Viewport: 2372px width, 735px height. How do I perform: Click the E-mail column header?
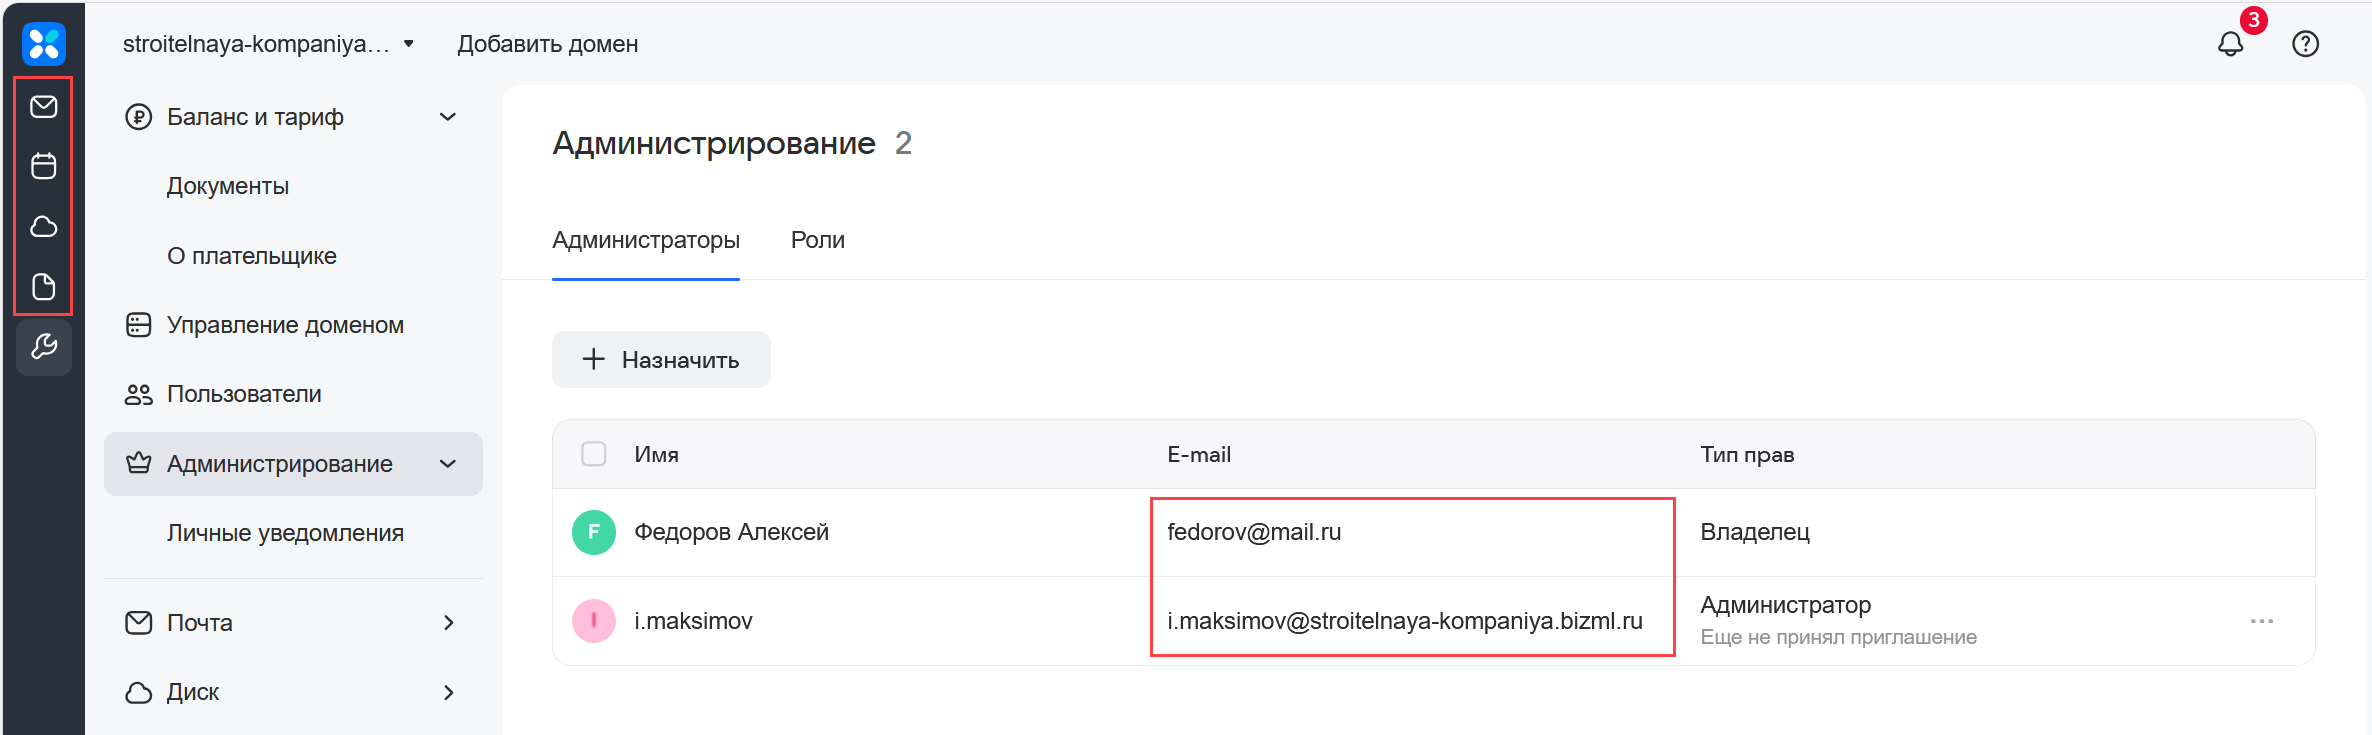1199,454
